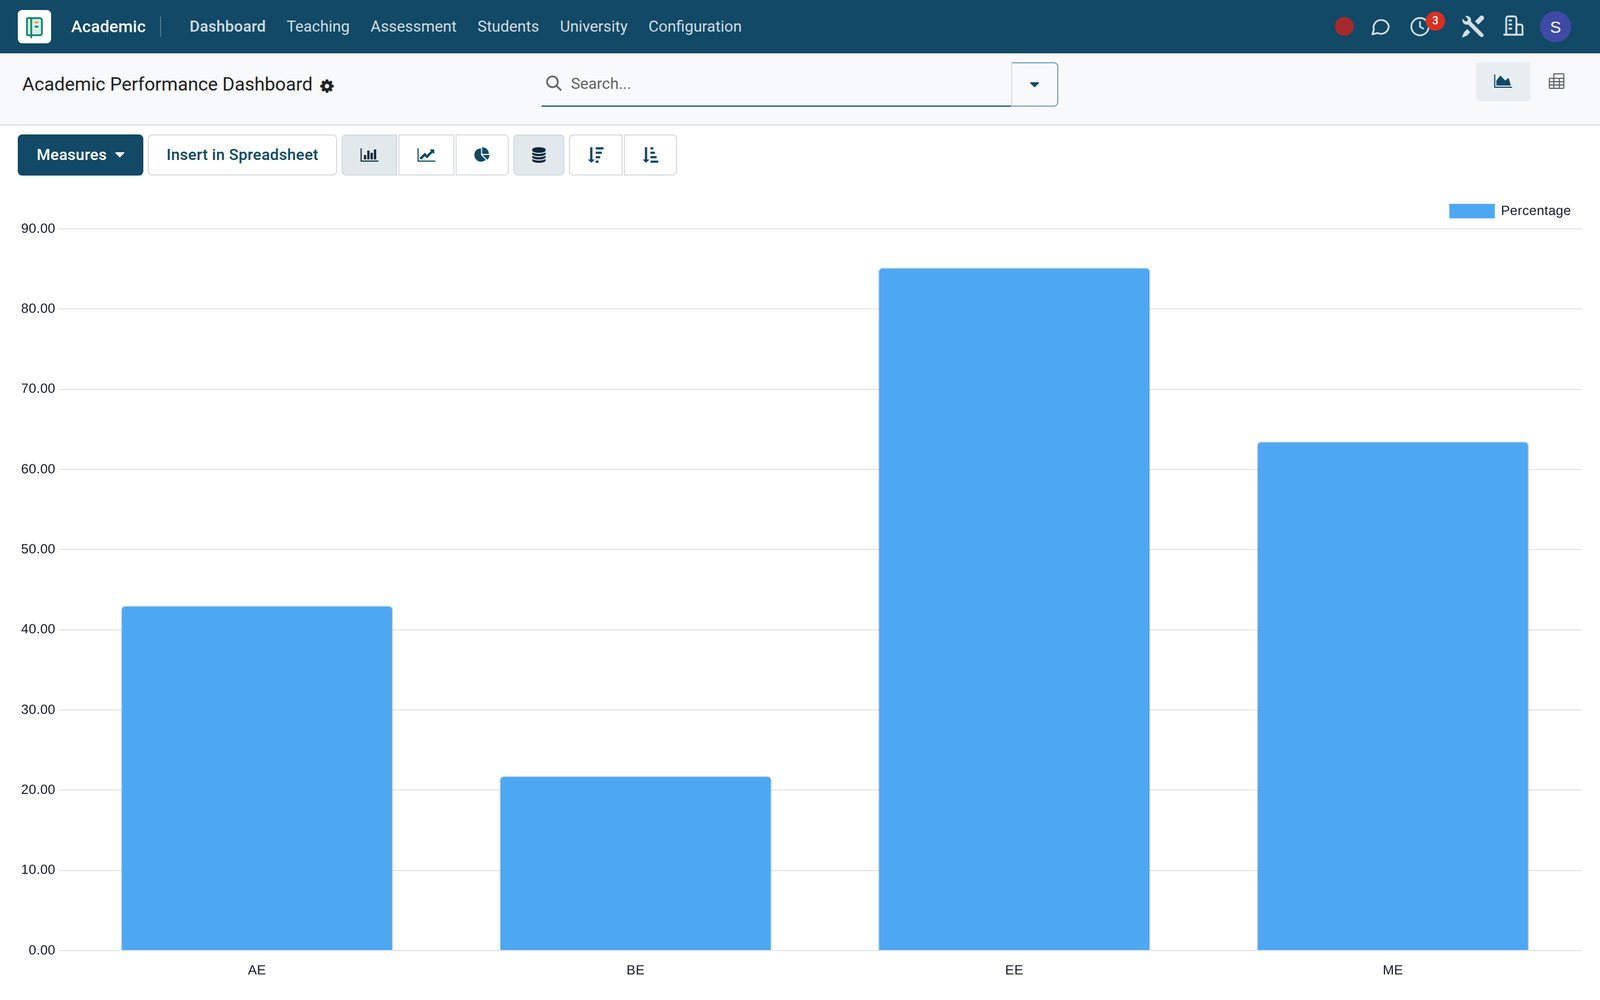
Task: Toggle stacked chart option
Action: (x=539, y=155)
